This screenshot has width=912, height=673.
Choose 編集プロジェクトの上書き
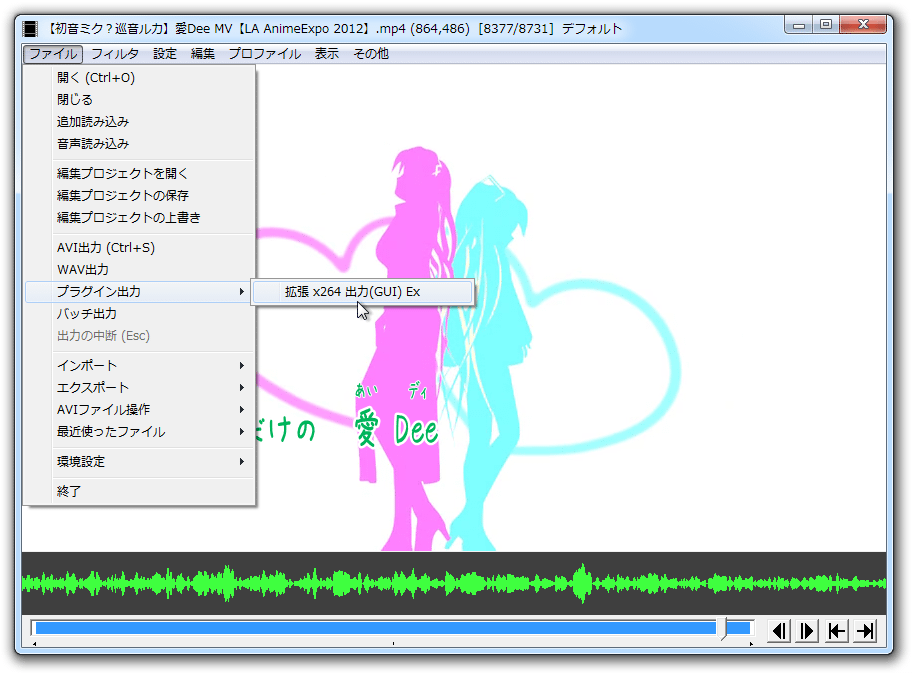140,218
